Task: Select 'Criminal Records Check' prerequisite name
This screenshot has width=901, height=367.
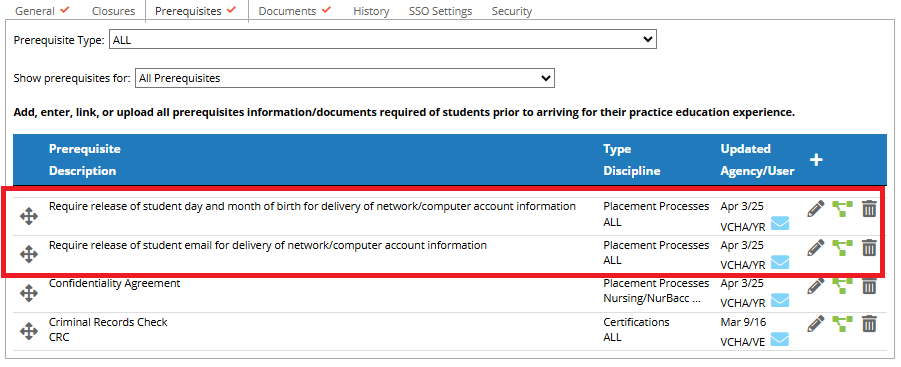Action: [x=108, y=322]
